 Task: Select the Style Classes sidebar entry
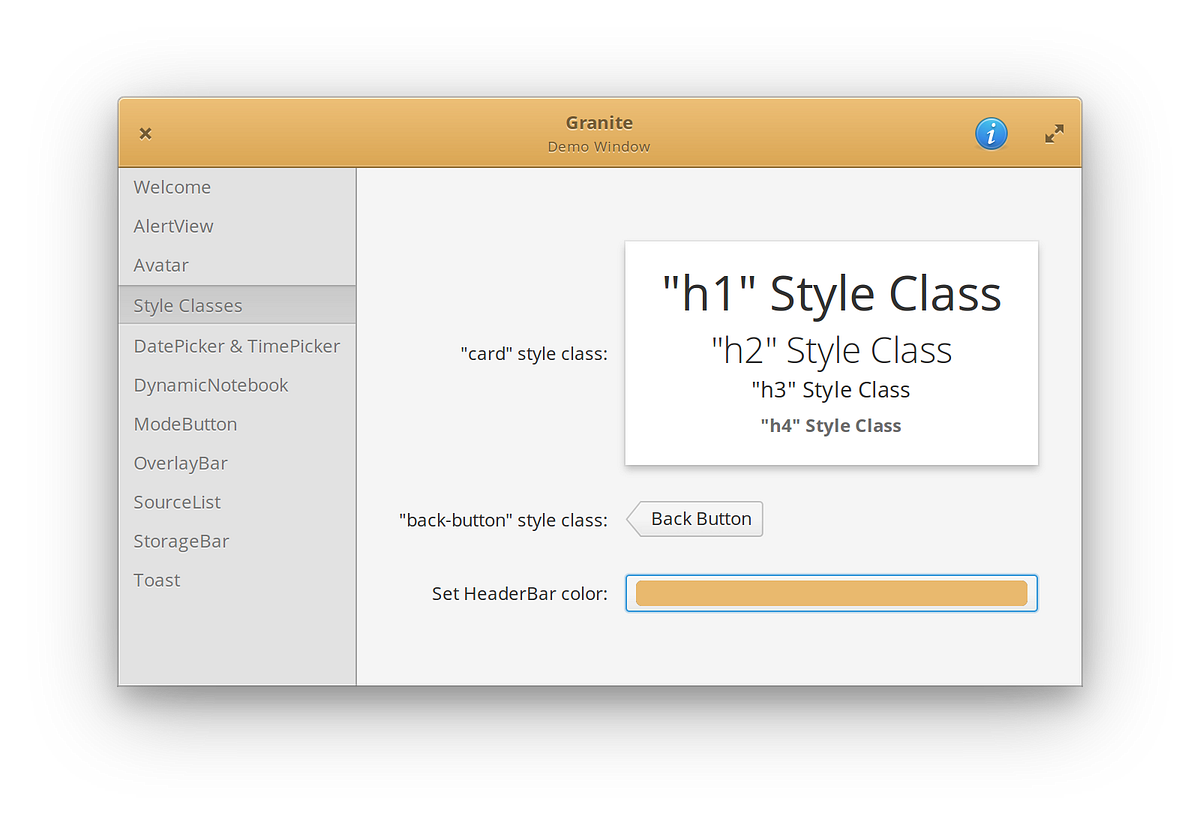pos(237,305)
